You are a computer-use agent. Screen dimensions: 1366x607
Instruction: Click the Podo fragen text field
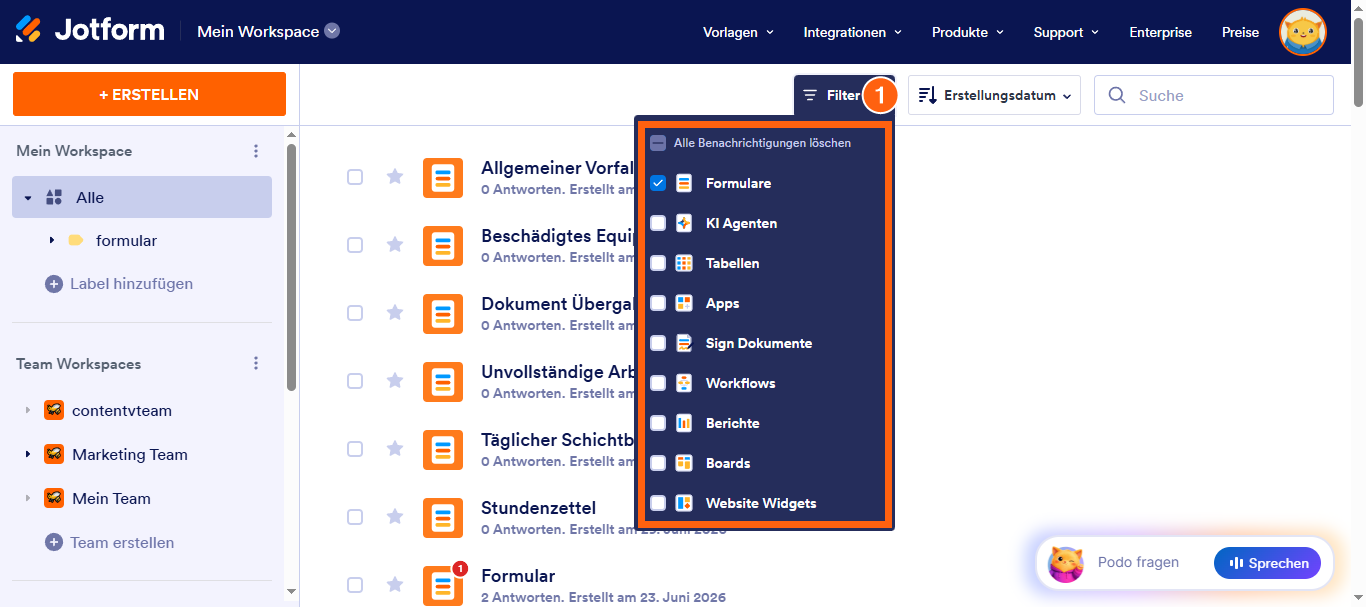click(1138, 562)
